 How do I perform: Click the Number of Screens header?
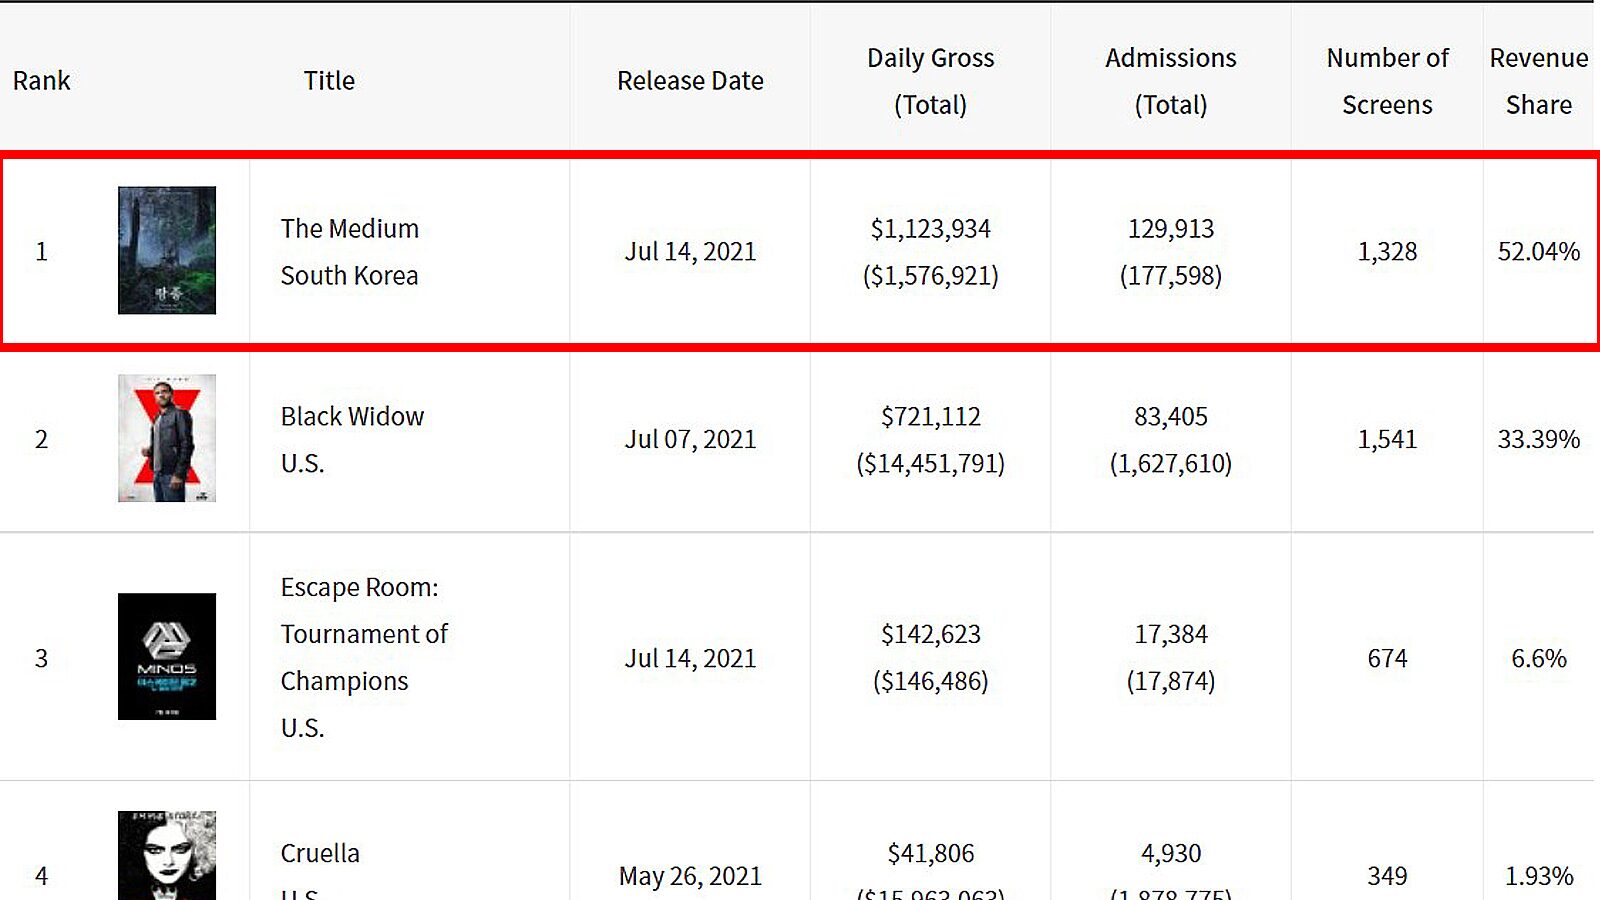1387,81
